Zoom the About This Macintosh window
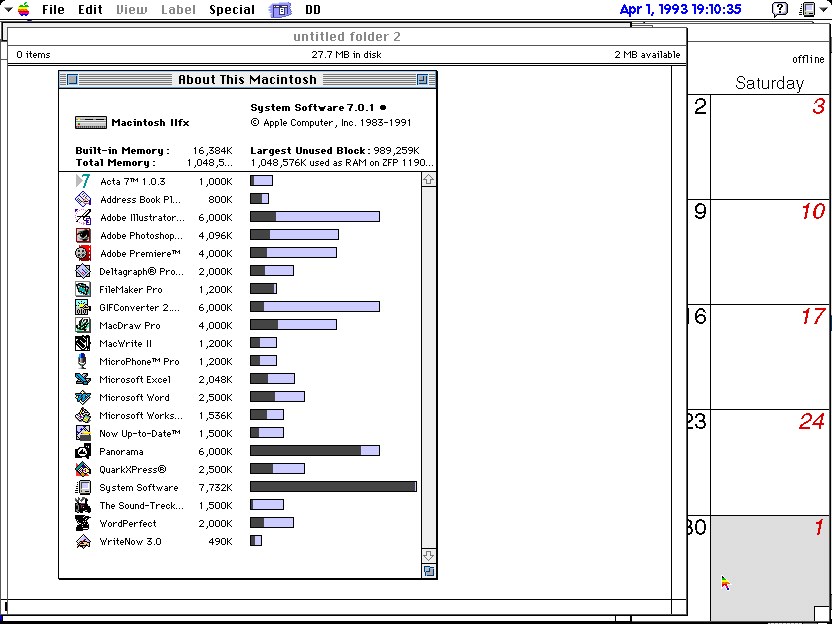This screenshot has width=832, height=624. 422,80
